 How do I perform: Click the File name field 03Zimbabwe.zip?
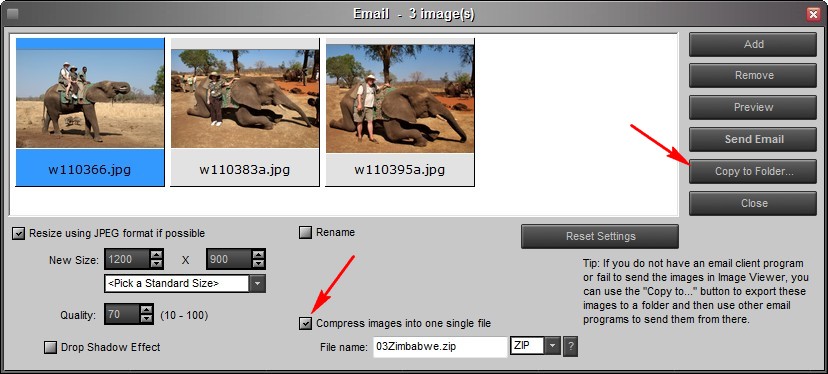point(440,347)
